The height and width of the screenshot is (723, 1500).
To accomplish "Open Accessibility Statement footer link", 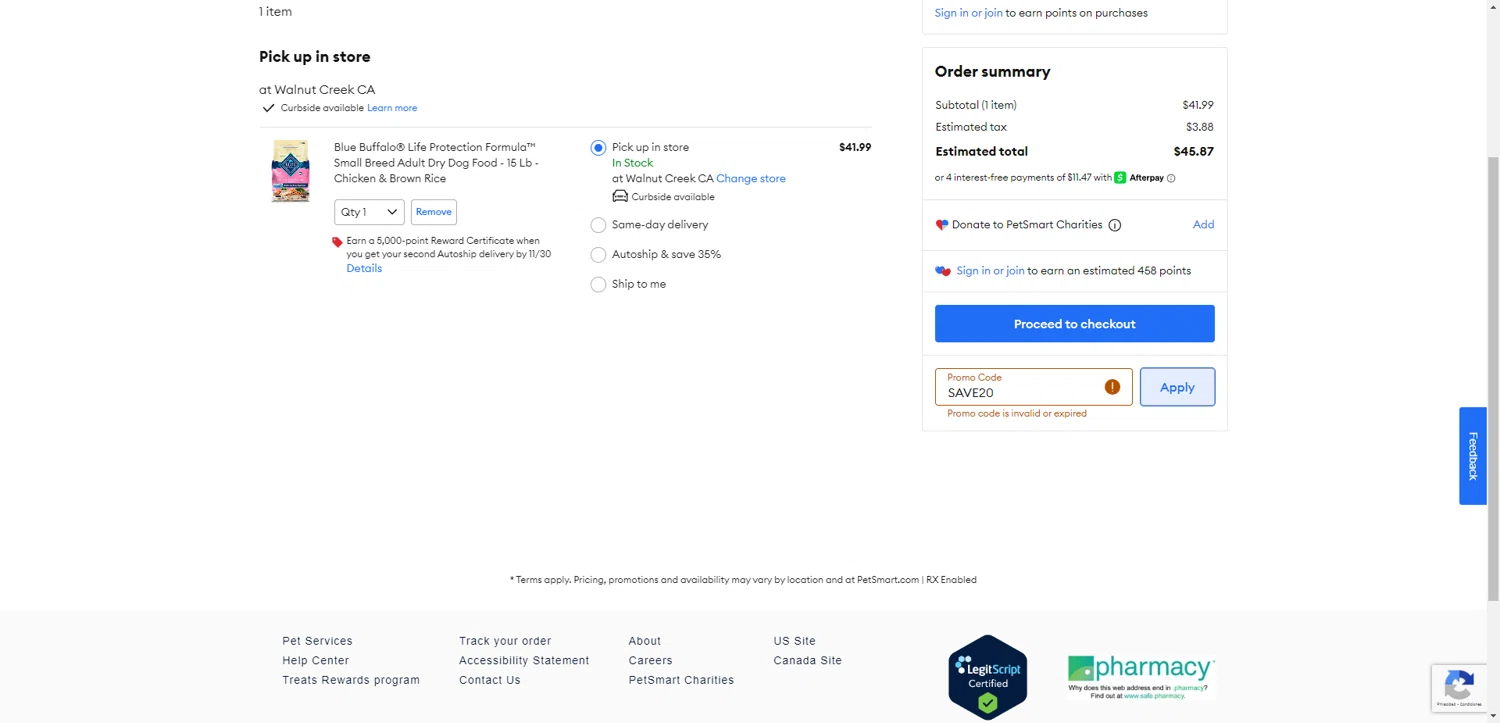I will pyautogui.click(x=524, y=661).
